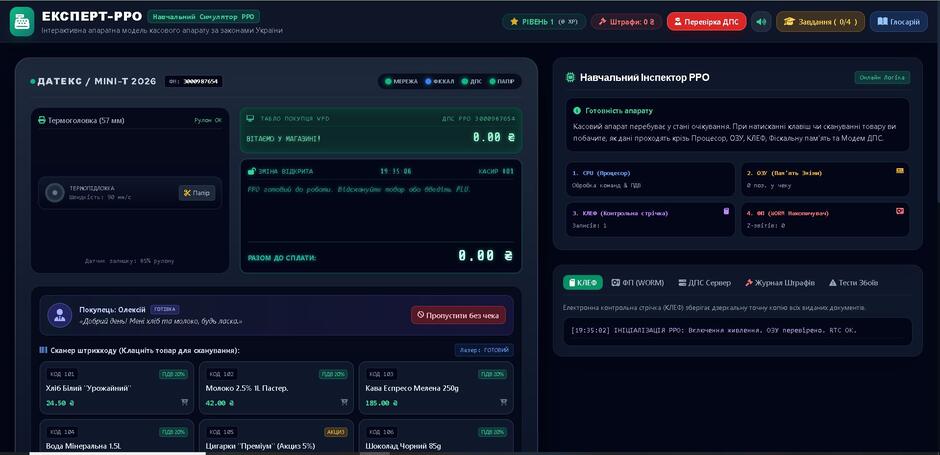Open the Журнал Штрафів tab
Viewport: 940px width, 455px height.
779,282
